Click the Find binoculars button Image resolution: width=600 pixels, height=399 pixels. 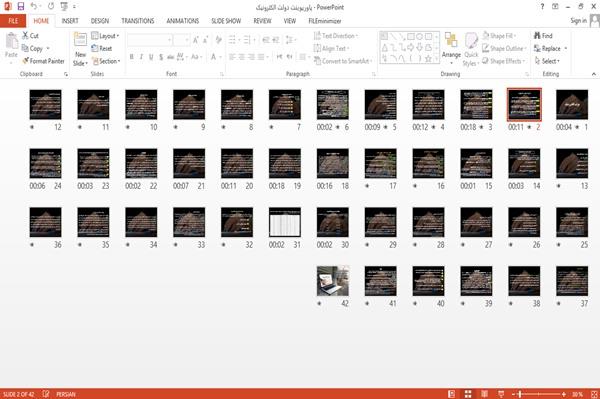tap(543, 36)
